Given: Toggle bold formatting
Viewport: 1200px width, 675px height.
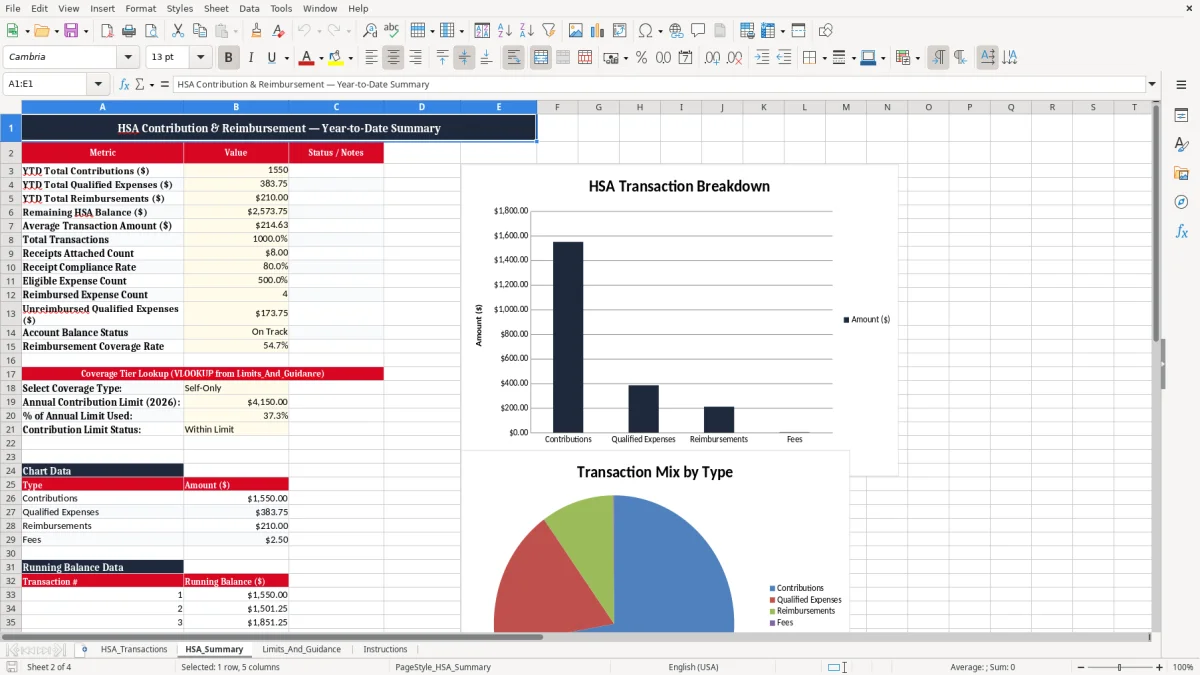Looking at the screenshot, I should [228, 58].
